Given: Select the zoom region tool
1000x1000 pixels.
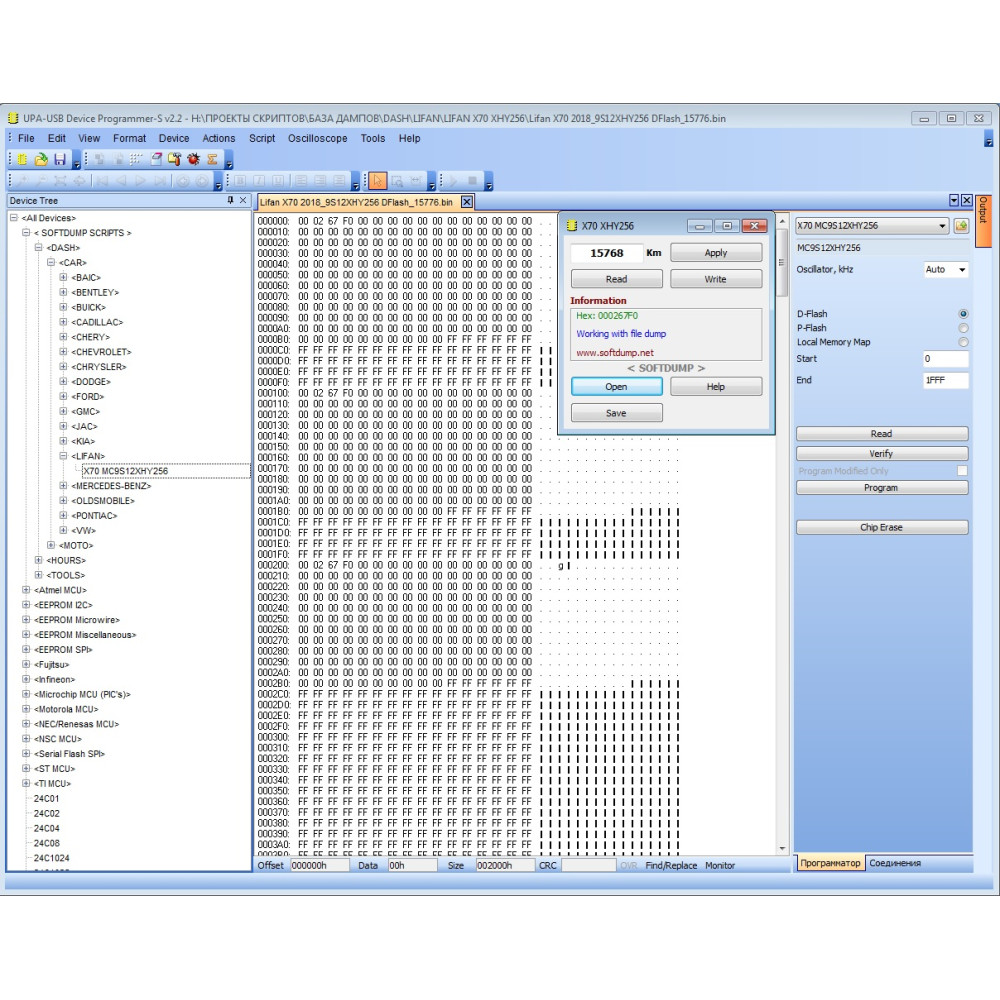Looking at the screenshot, I should pos(397,180).
